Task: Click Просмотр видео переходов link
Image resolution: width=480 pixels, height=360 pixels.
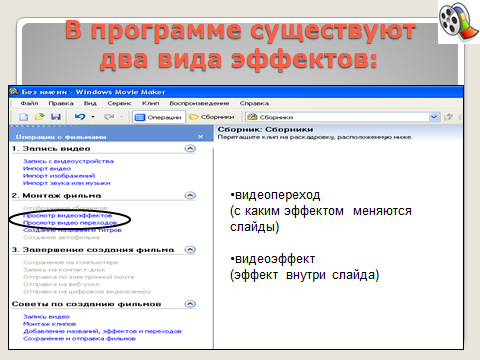Action: pos(70,223)
